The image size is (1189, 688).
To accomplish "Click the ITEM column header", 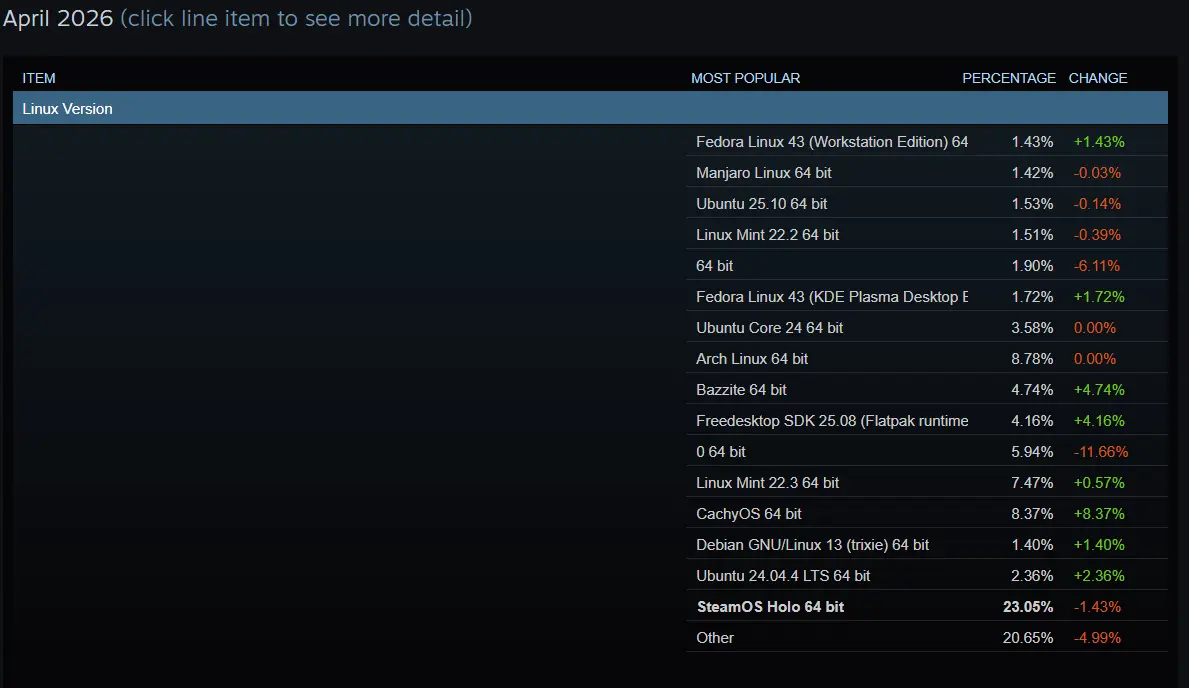I will 39,78.
